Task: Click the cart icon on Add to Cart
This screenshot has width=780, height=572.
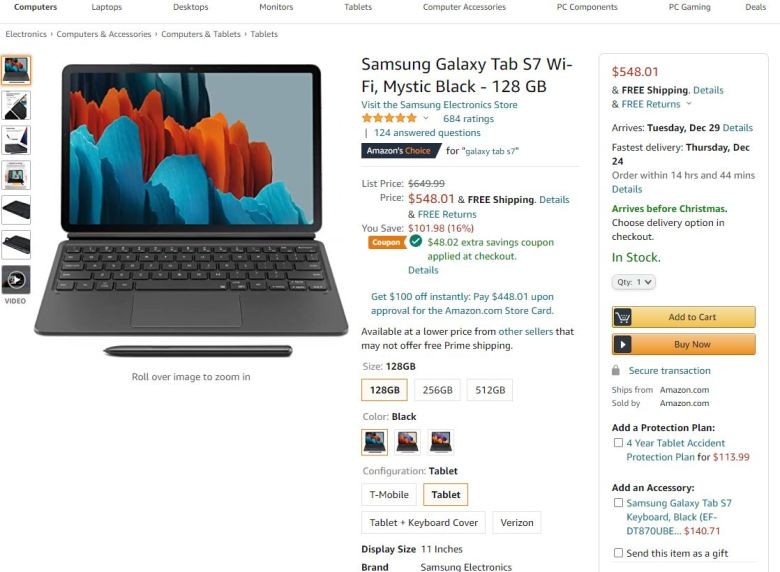Action: (x=622, y=317)
